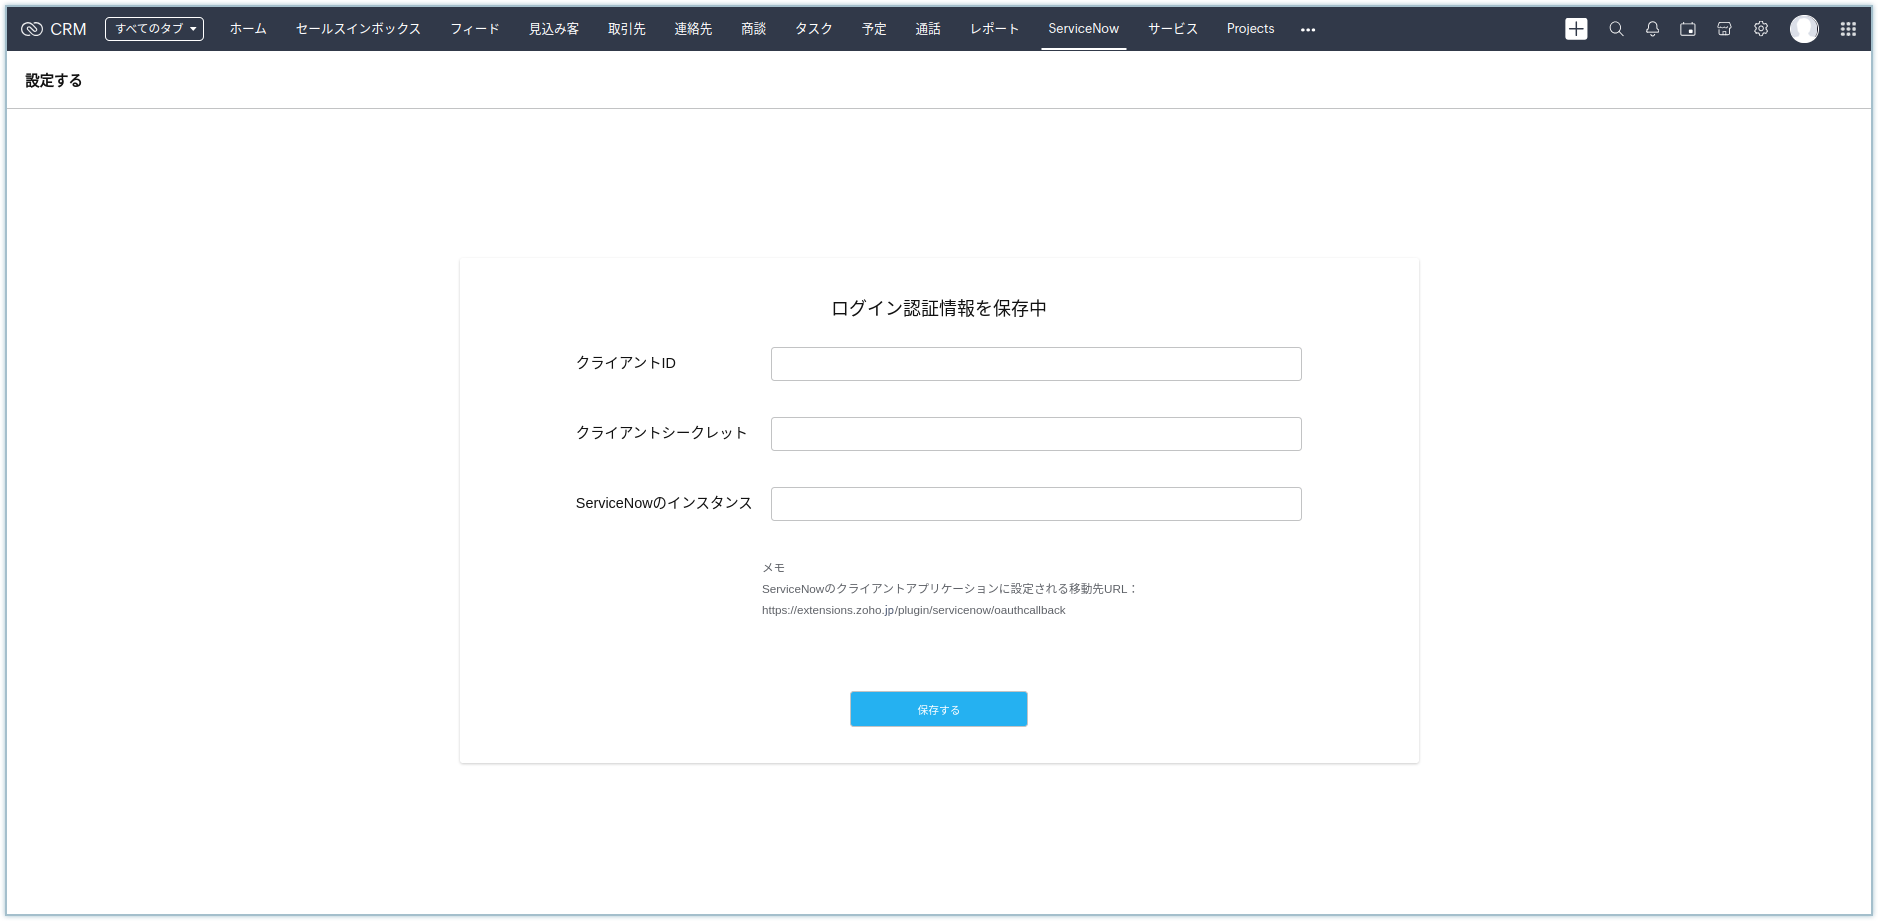Open the marketplace store icon
Screen dimensions: 1878x921
tap(1724, 29)
